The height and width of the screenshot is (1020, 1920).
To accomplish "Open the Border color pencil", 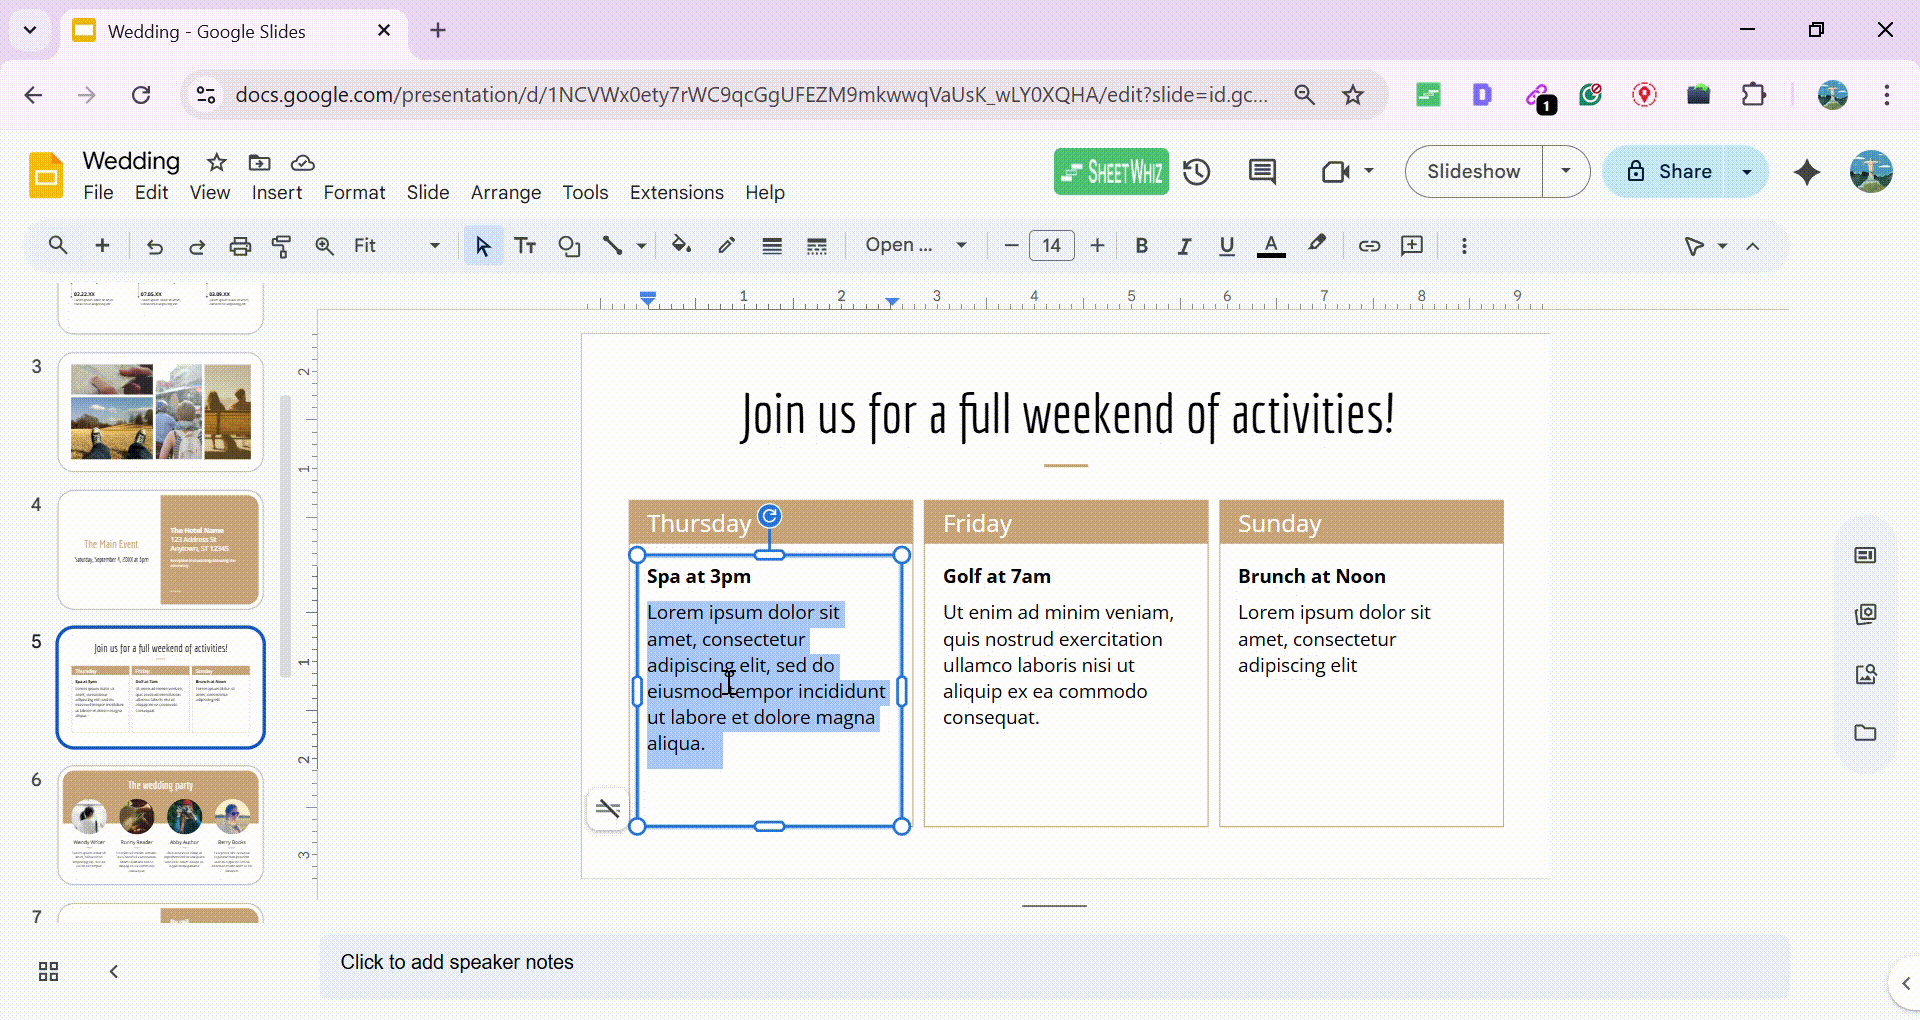I will click(x=727, y=246).
